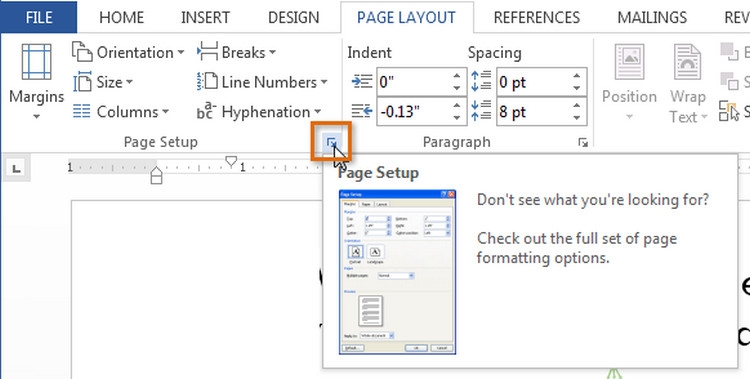Screen dimensions: 750x379
Task: Click the Wrap Text icon
Action: [x=688, y=62]
